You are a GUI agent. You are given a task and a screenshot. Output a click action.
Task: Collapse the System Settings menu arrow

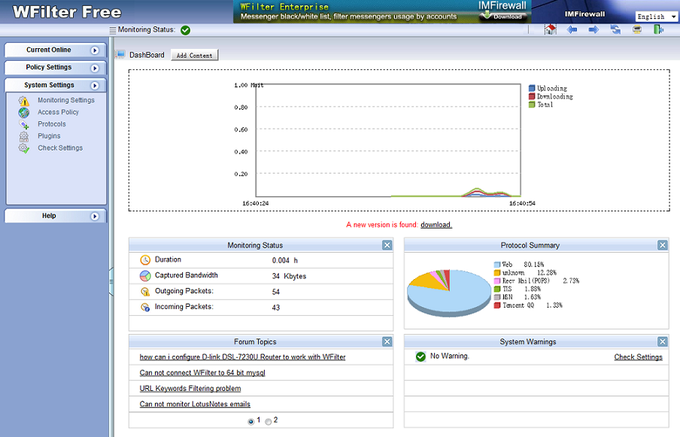94,86
